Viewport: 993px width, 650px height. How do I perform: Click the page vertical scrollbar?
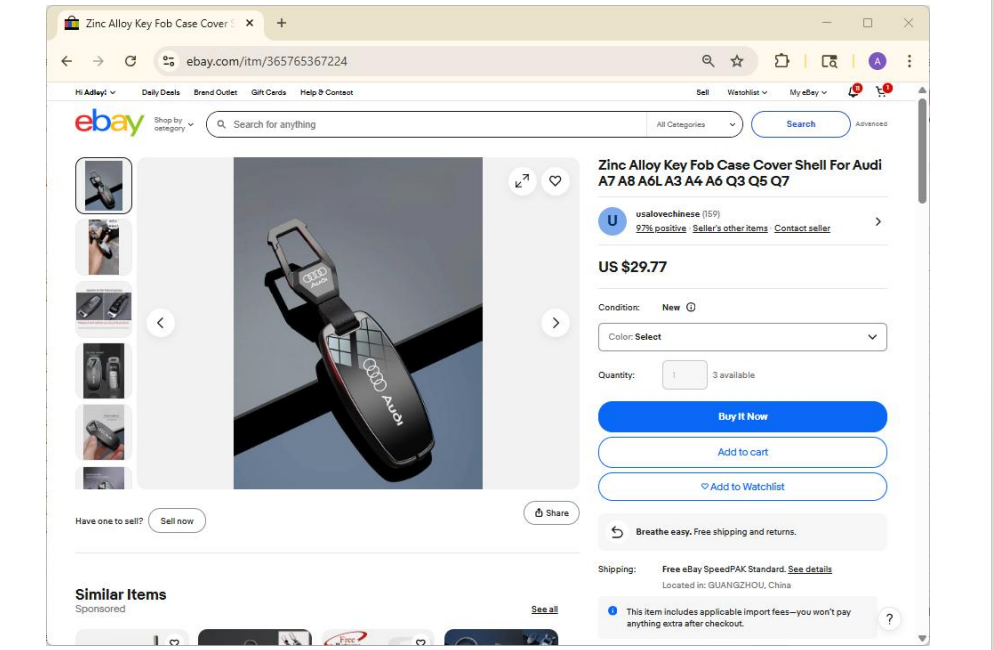click(922, 151)
